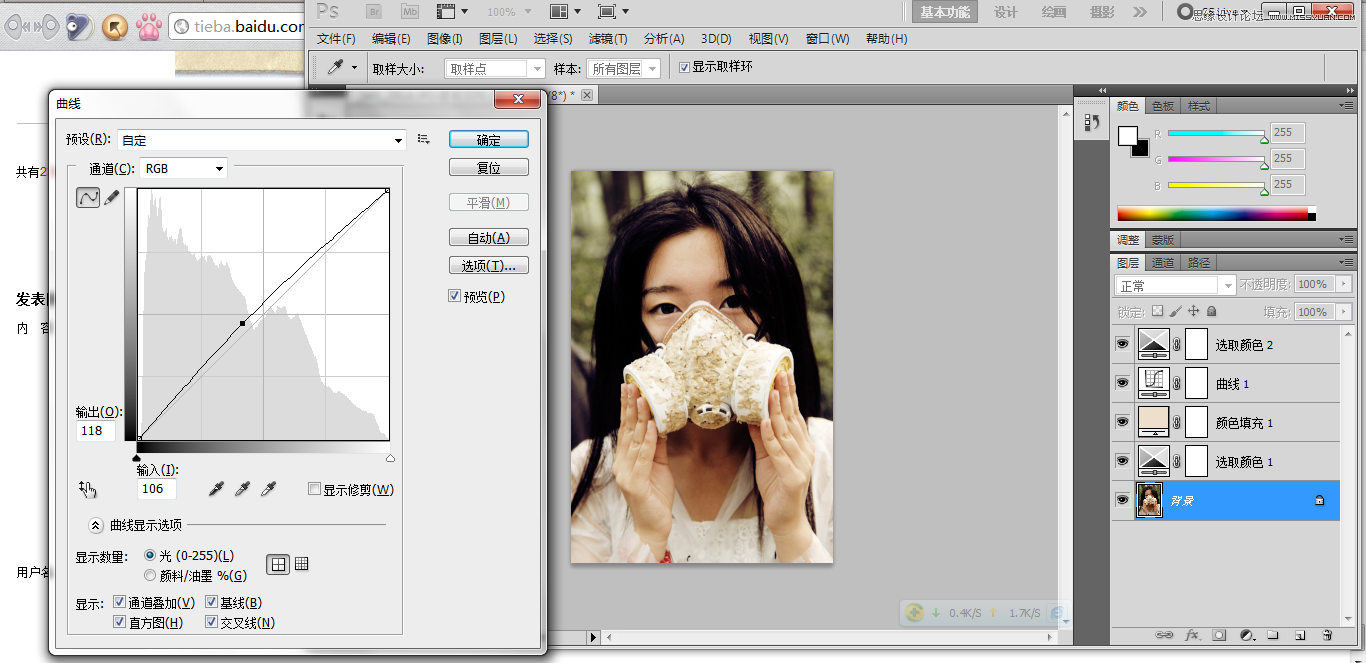
Task: Pick the white point eyedropper
Action: (x=268, y=488)
